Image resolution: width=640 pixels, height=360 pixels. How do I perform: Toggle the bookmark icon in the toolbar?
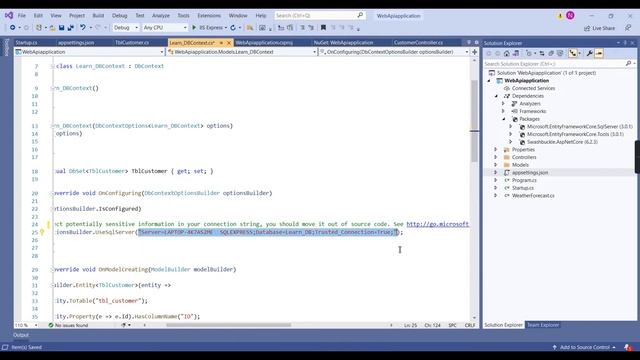click(323, 27)
